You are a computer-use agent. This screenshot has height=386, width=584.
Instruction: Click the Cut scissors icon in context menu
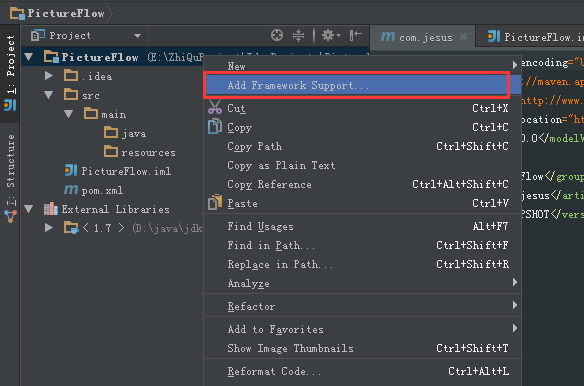click(x=215, y=107)
